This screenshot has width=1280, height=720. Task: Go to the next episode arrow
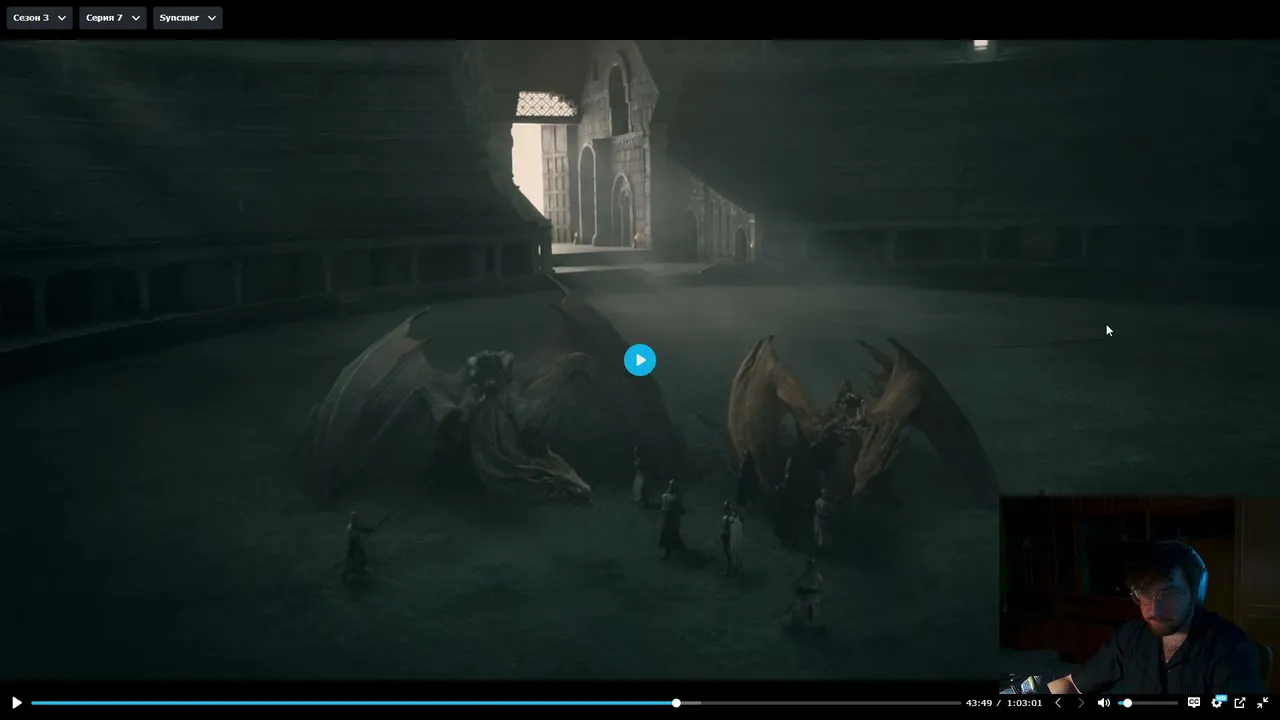point(1080,703)
